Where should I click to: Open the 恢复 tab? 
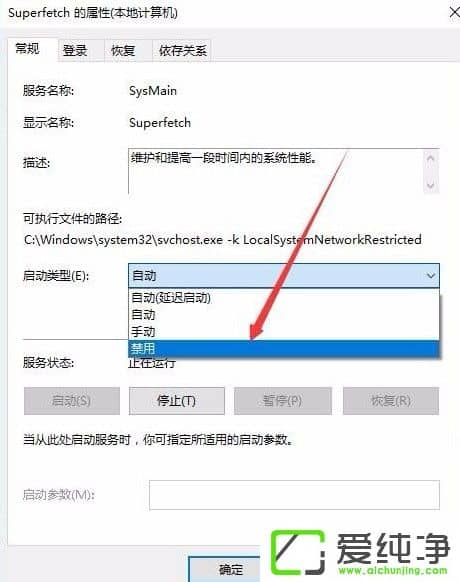click(123, 50)
